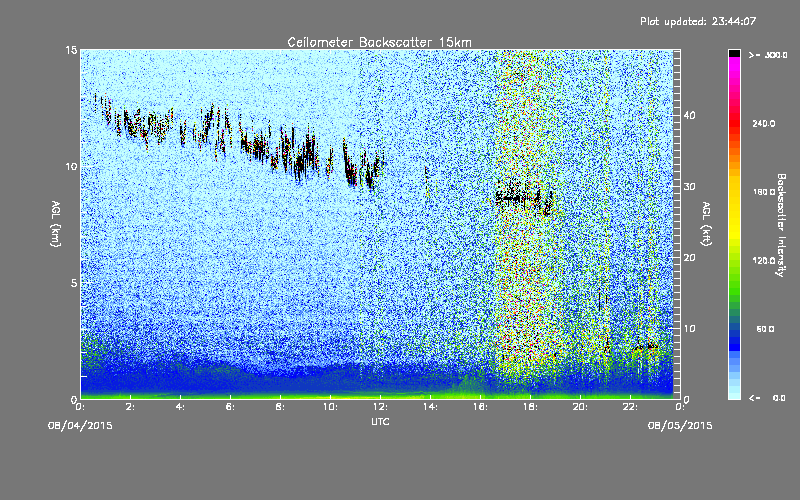Click the black cloud layer near 17-18 UTC
800x500 pixels.
pos(524,196)
